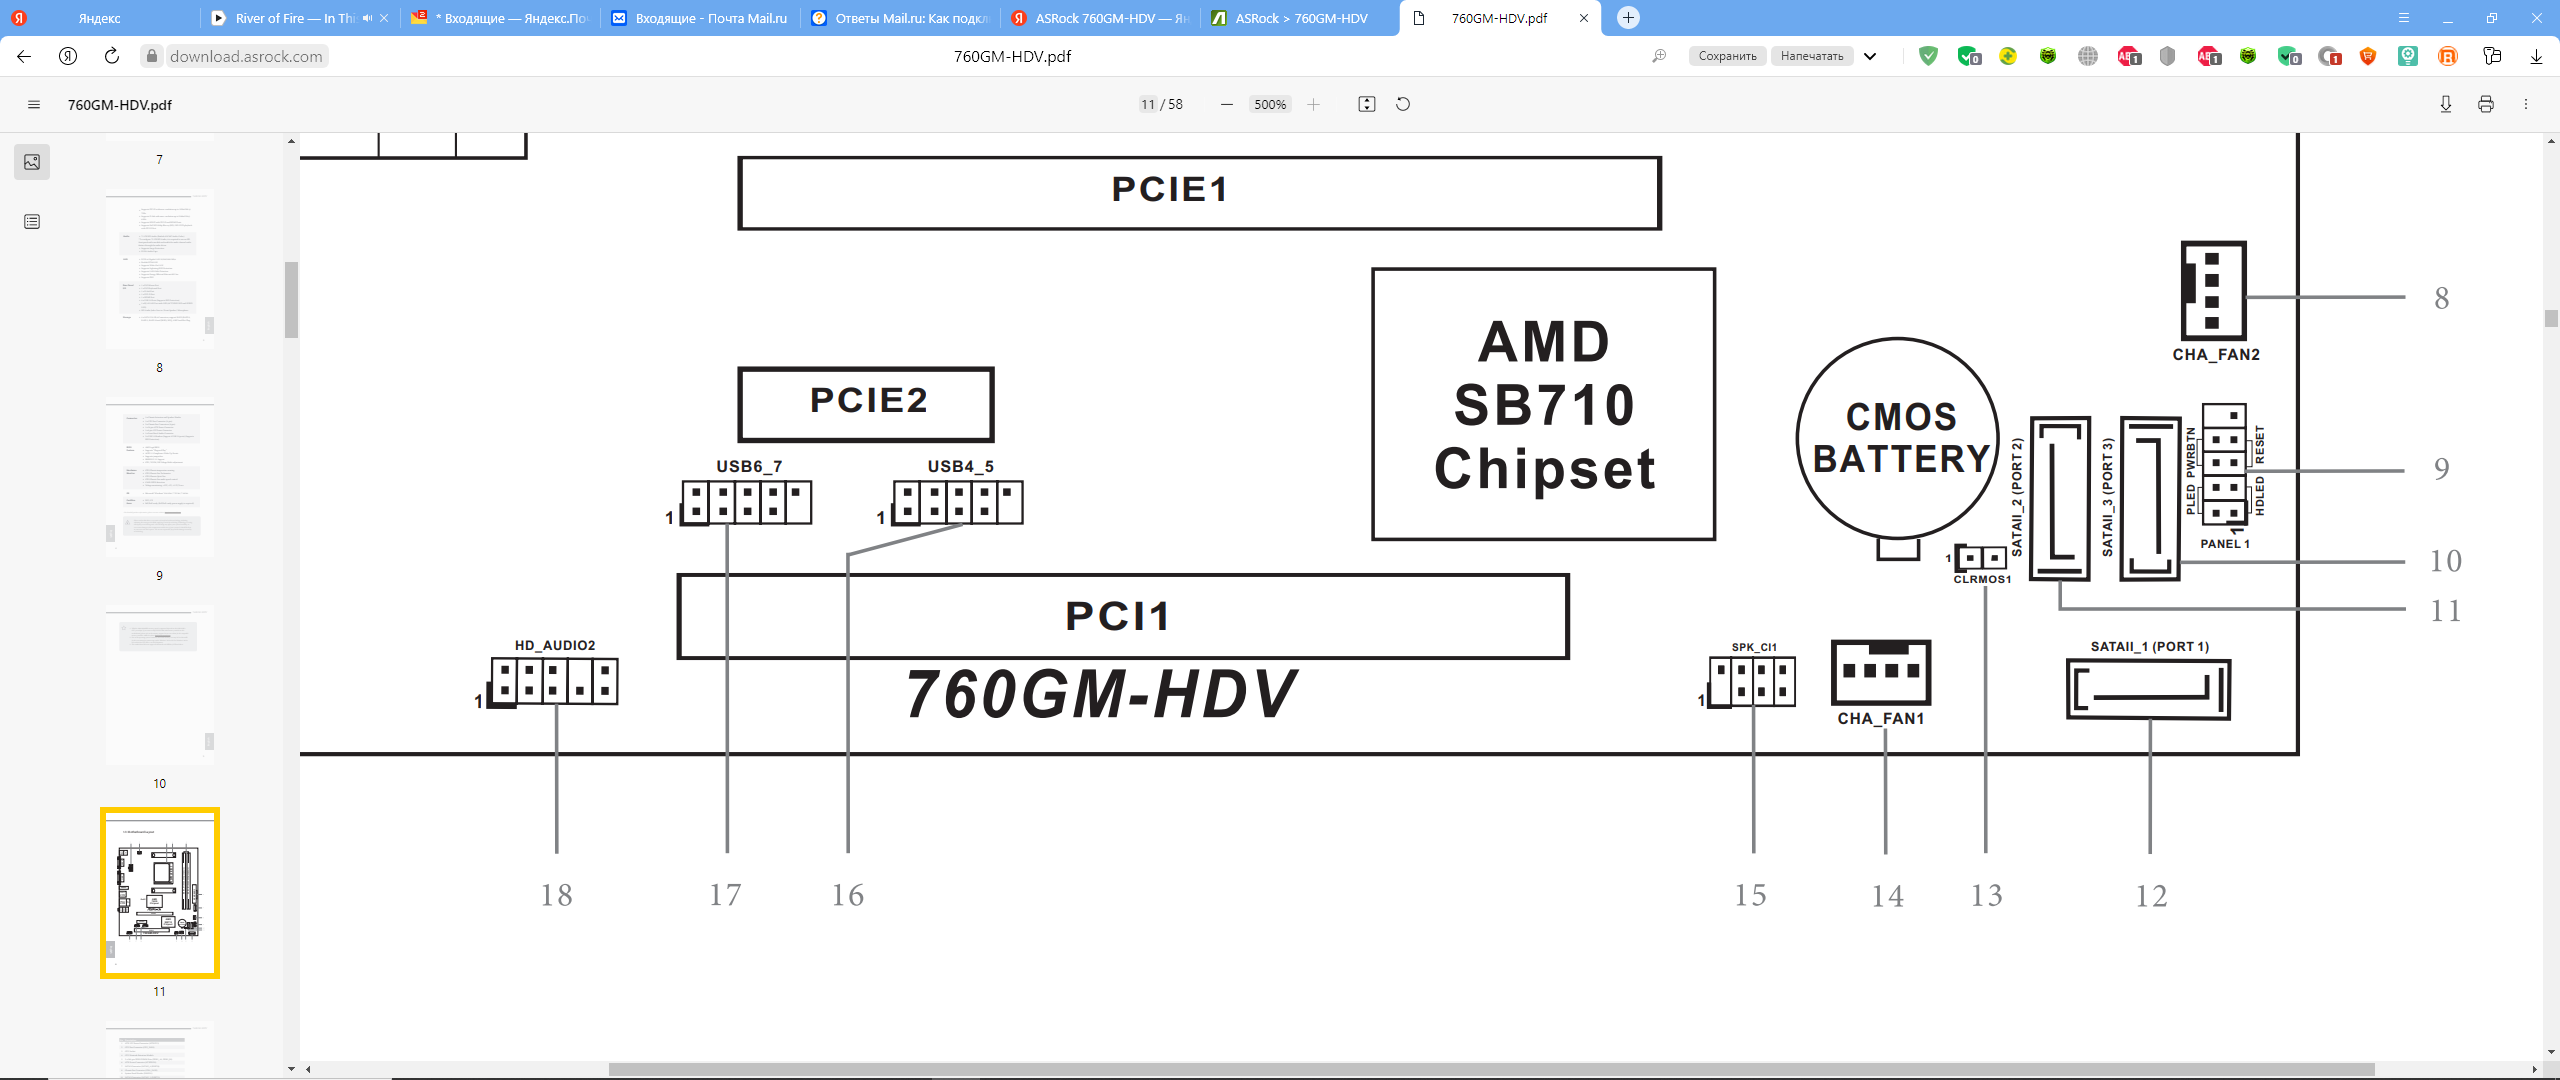
Task: Click the horizontal document scrollbar
Action: click(1491, 1069)
